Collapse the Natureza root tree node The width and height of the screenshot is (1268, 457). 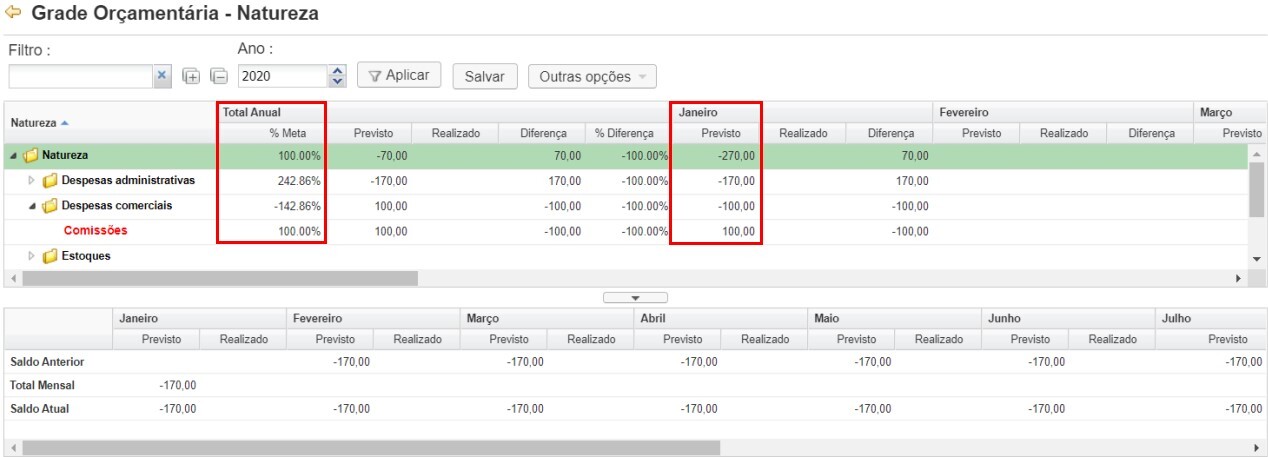14,156
